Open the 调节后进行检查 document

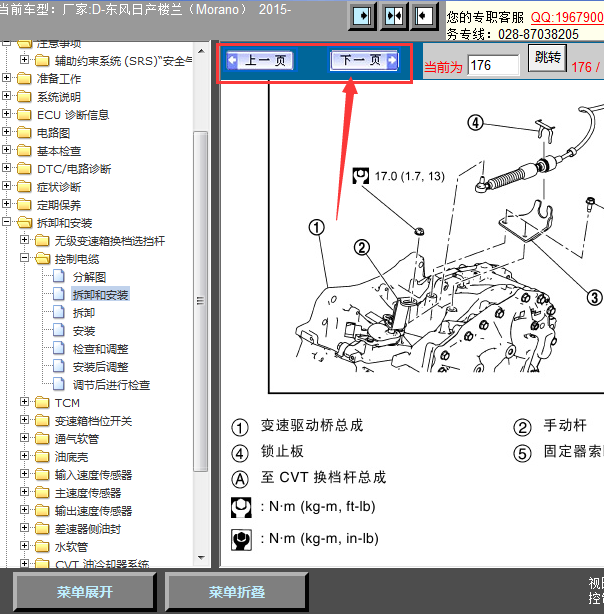pos(111,385)
